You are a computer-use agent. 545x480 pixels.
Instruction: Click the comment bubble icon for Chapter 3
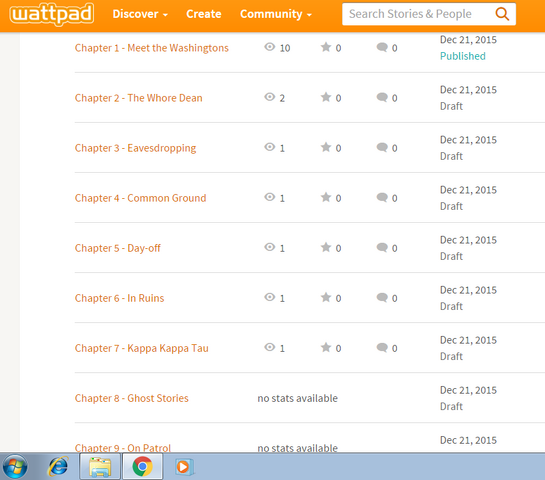coord(382,147)
